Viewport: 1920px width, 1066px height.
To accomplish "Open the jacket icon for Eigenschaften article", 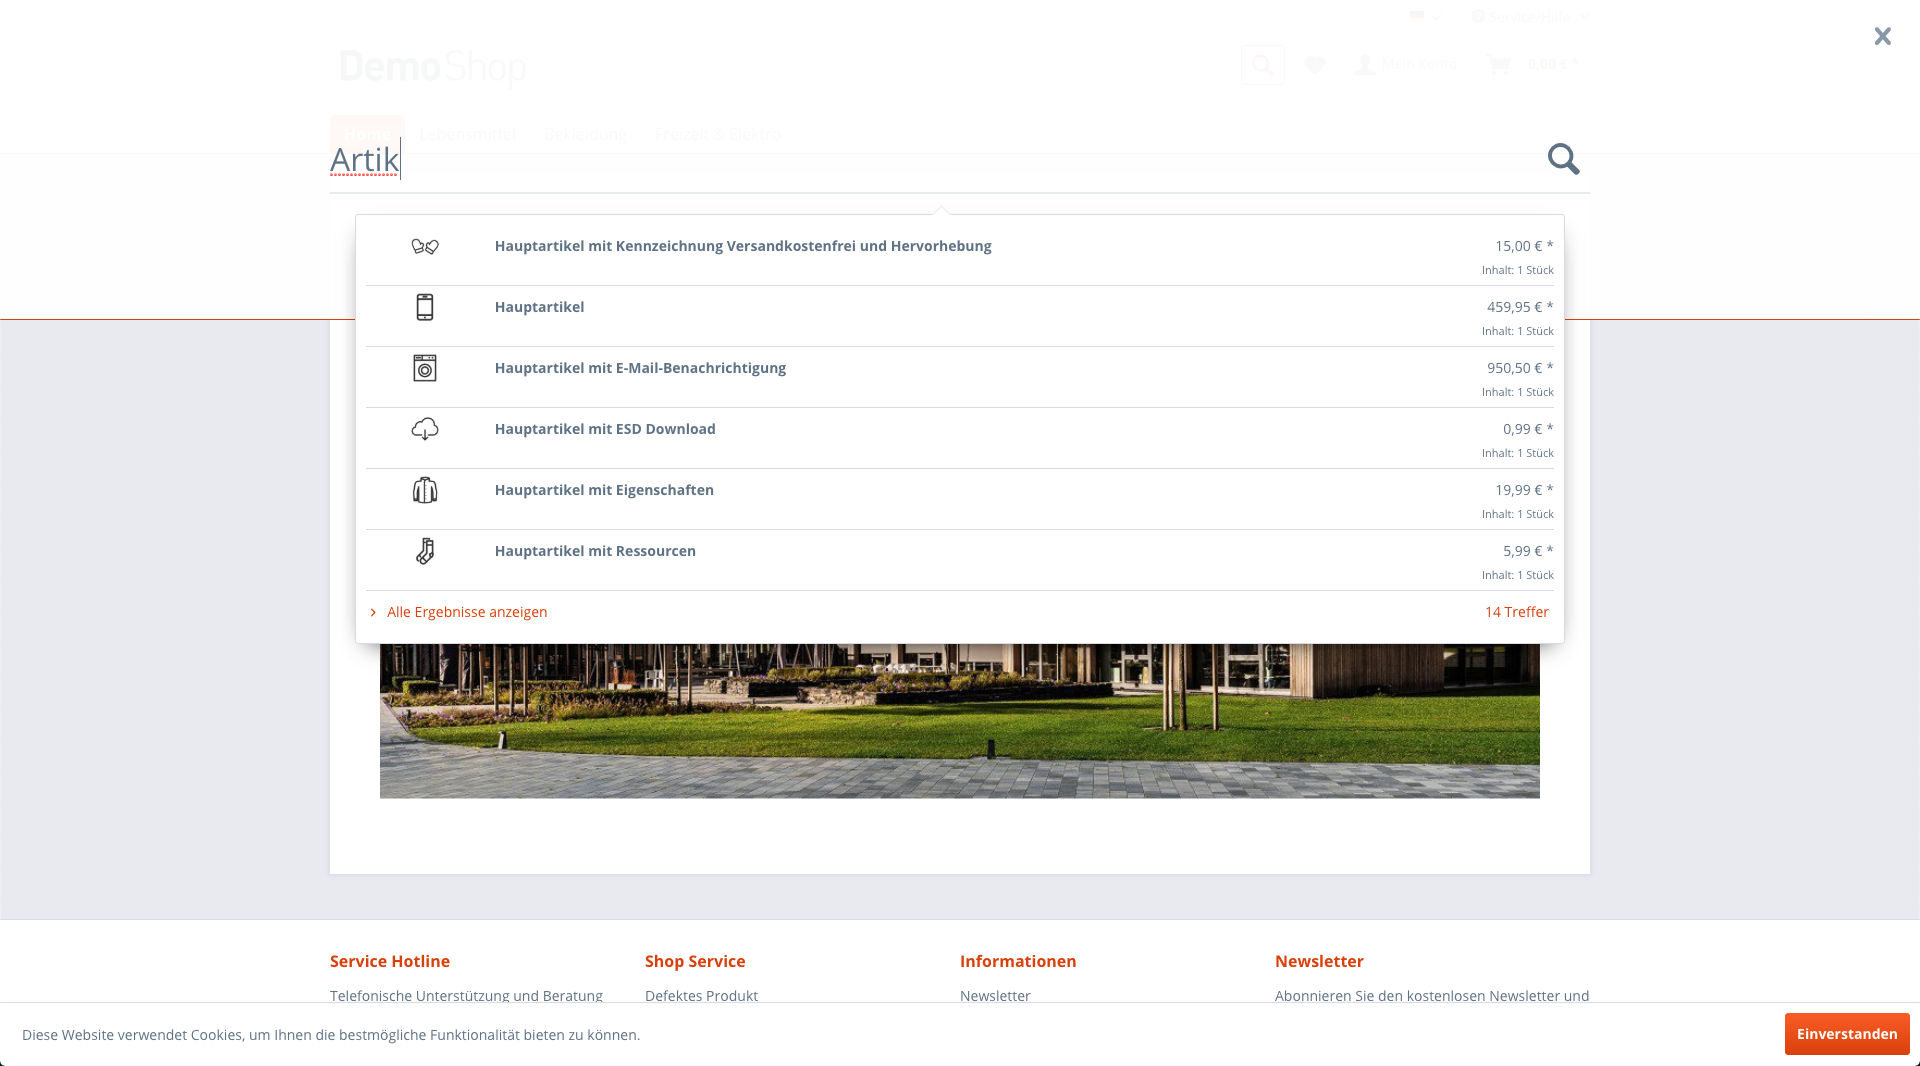I will (425, 490).
